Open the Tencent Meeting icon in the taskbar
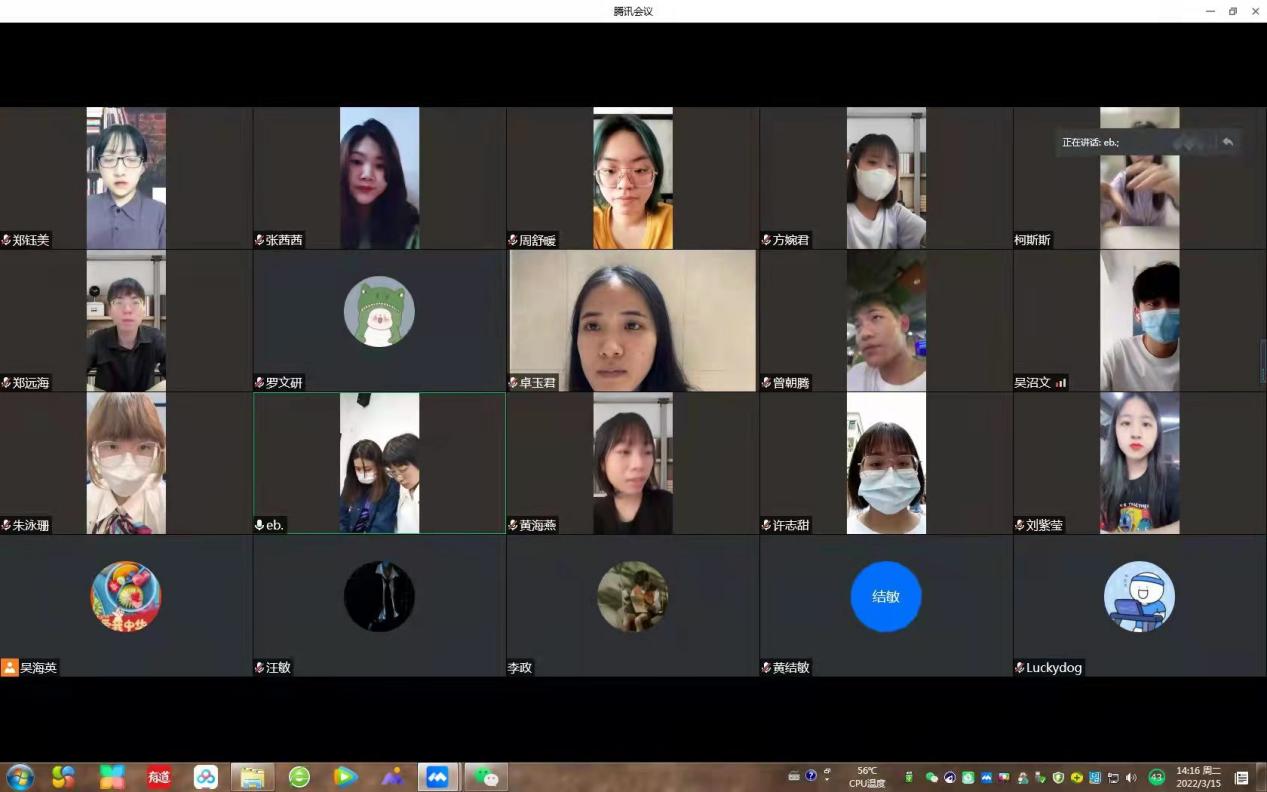 (x=437, y=777)
